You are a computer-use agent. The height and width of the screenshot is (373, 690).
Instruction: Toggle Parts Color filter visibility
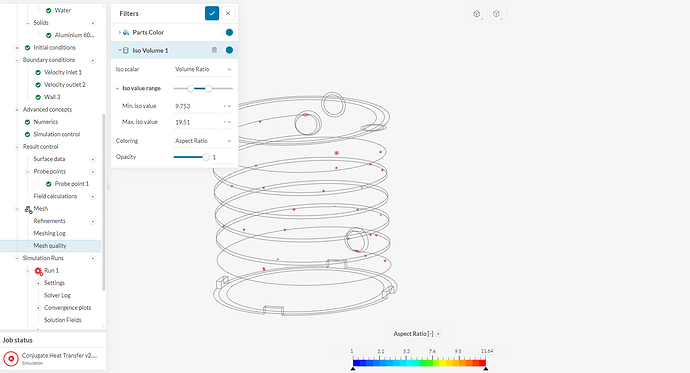tap(229, 32)
